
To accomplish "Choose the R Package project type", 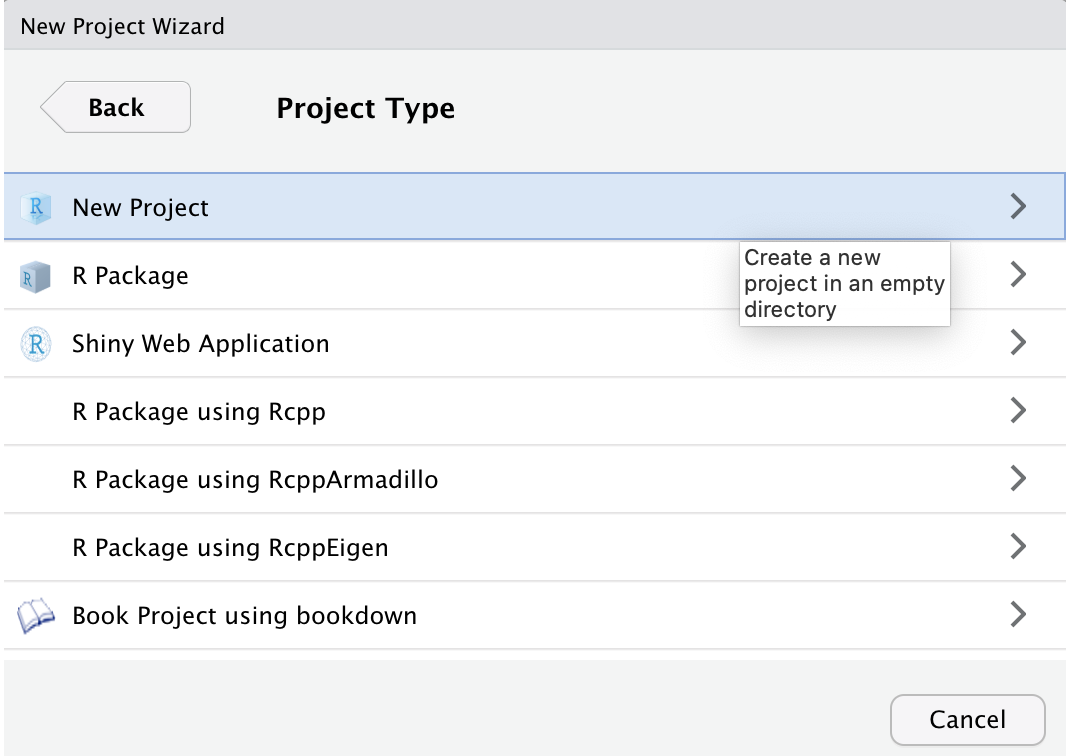I will (131, 275).
